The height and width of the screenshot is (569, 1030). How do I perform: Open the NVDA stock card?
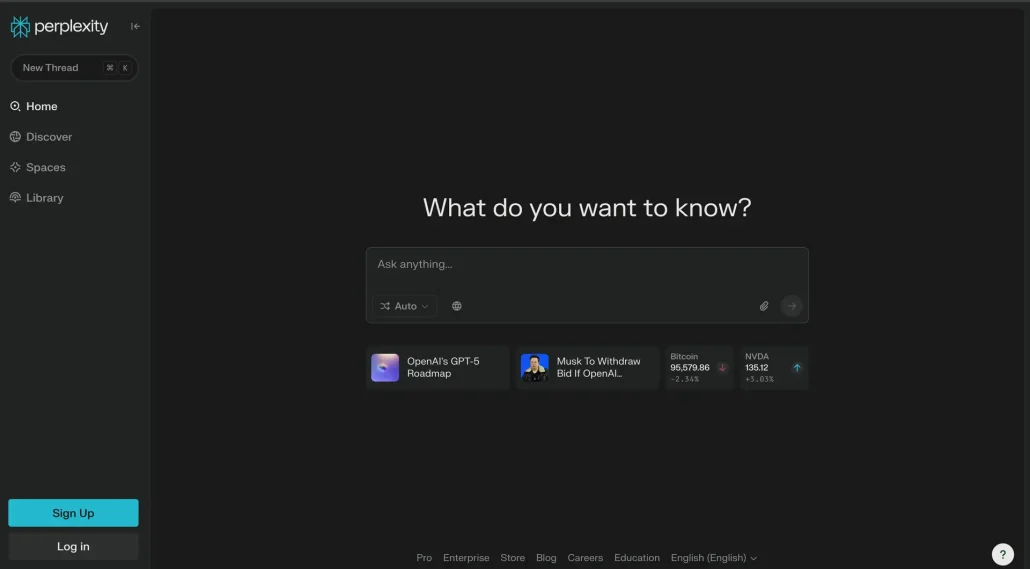774,368
